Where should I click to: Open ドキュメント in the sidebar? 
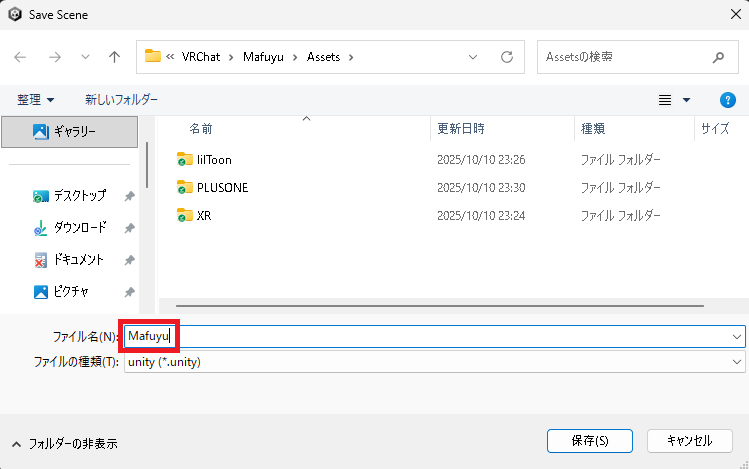pyautogui.click(x=78, y=259)
